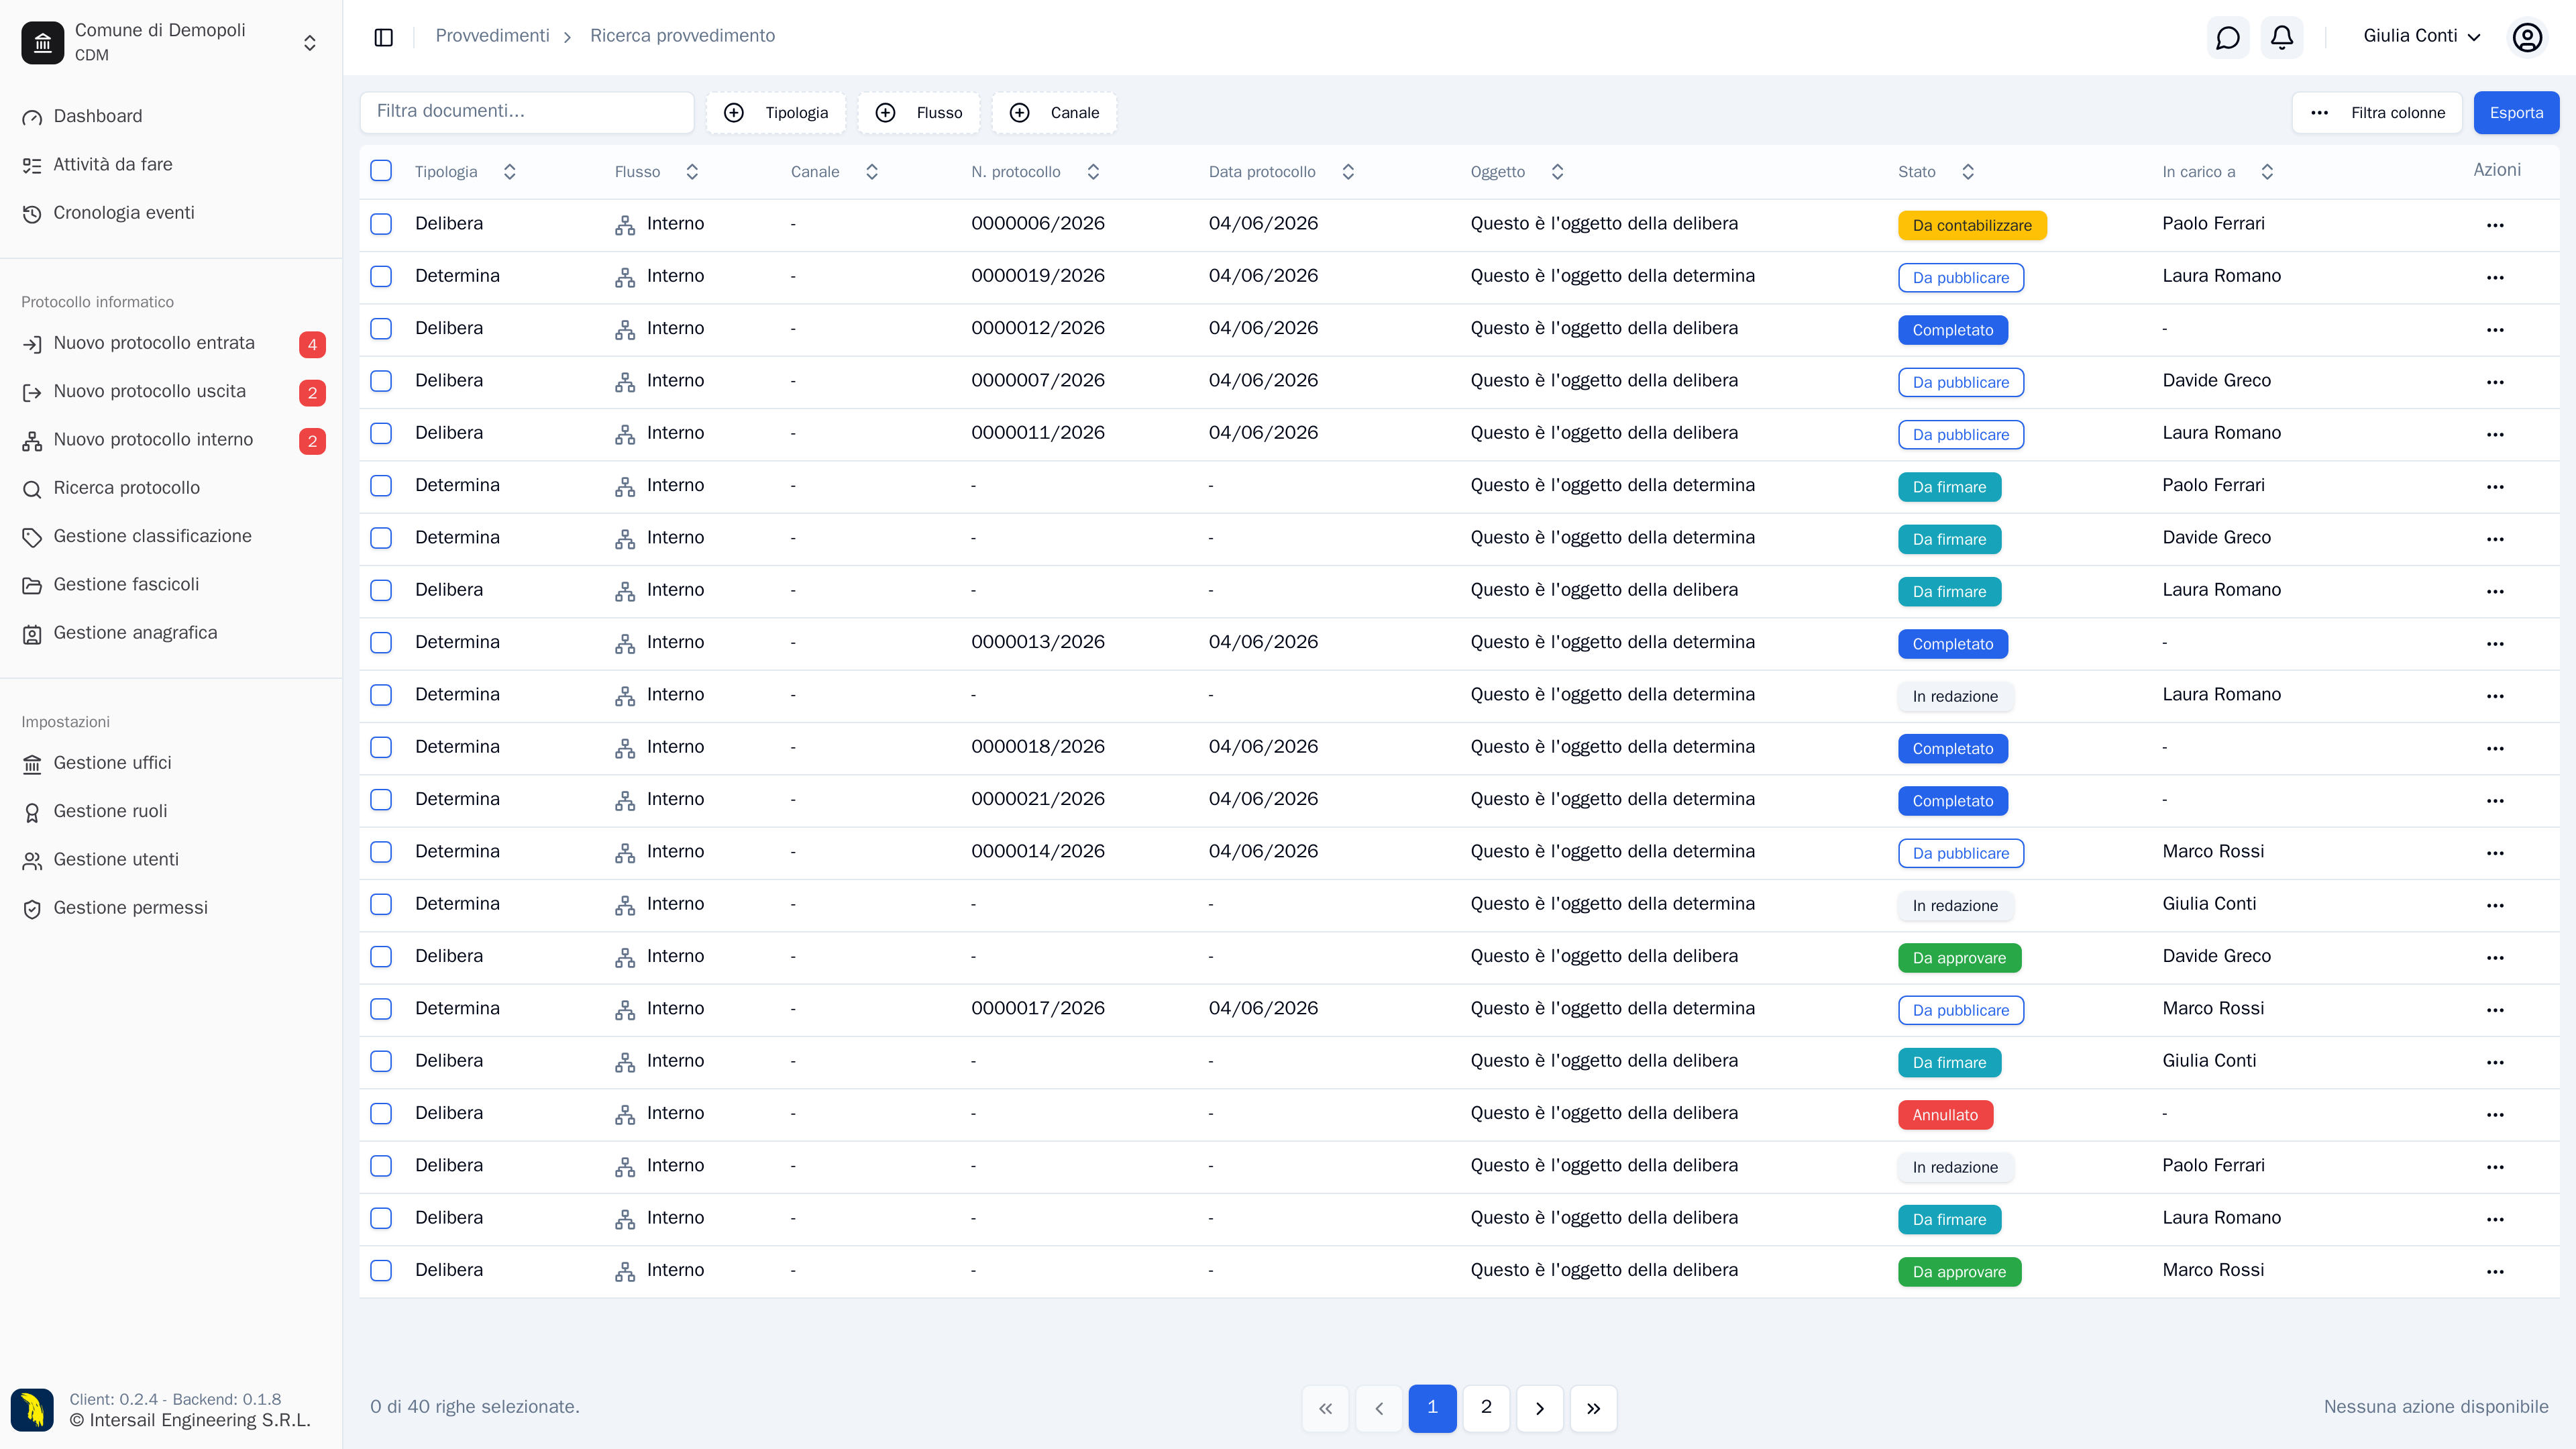Select all rows with header checkbox
2576x1449 pixels.
click(381, 170)
